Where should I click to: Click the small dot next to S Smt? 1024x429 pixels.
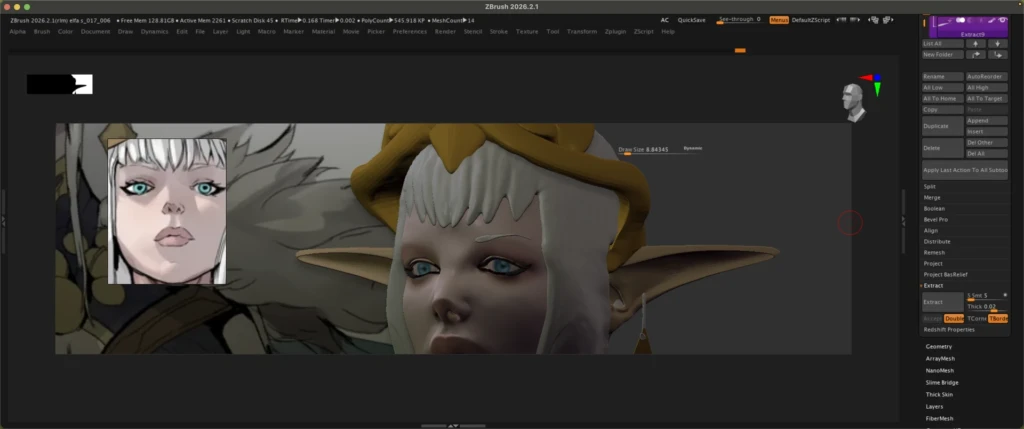click(x=1005, y=295)
